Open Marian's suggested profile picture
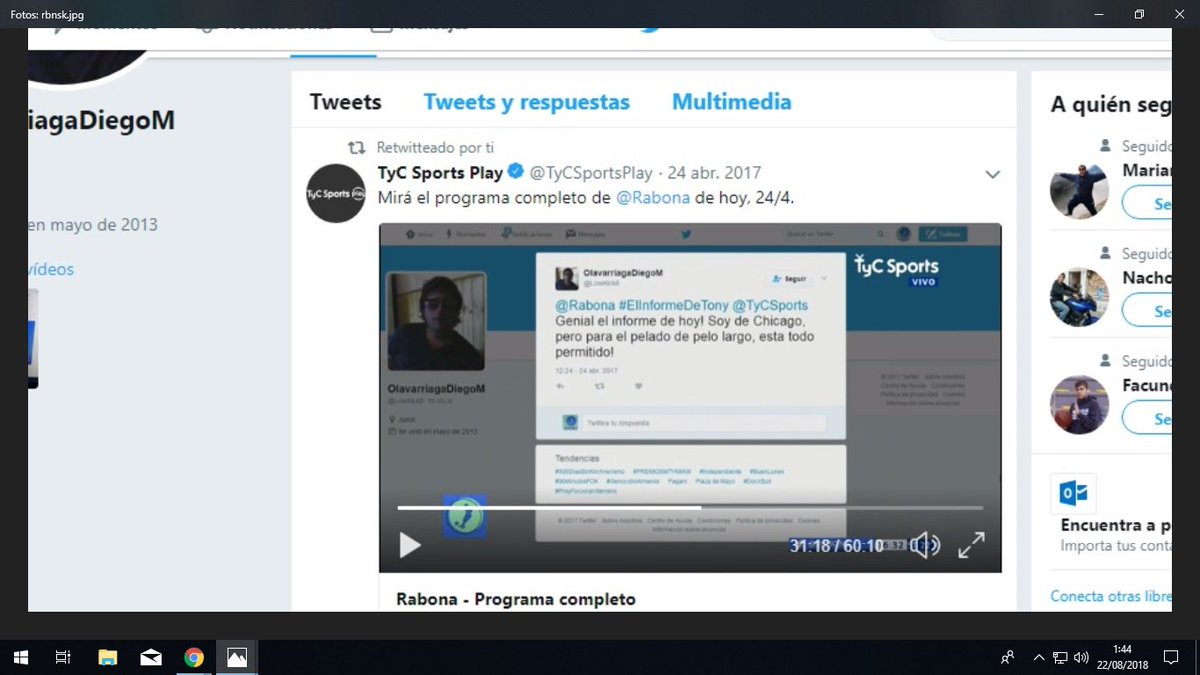Image resolution: width=1200 pixels, height=675 pixels. point(1079,189)
